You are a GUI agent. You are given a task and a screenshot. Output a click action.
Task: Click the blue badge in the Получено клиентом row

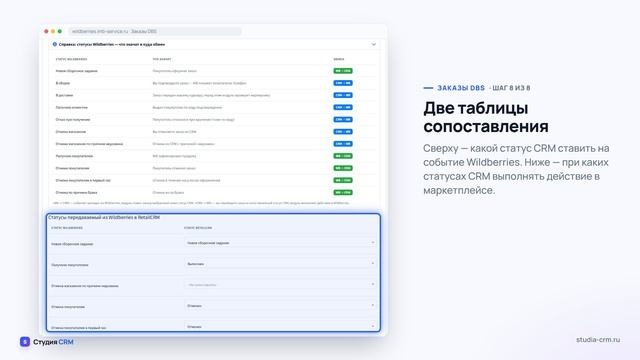343,107
